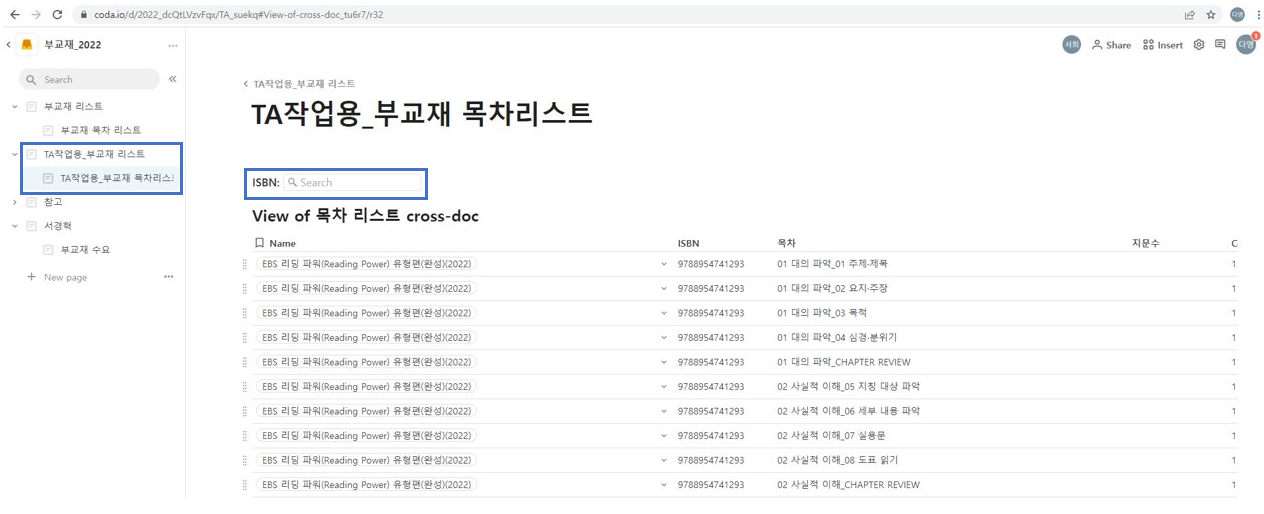This screenshot has height=514, width=1264.
Task: Click the drag handle of the 01 주제·제목 row
Action: [244, 264]
